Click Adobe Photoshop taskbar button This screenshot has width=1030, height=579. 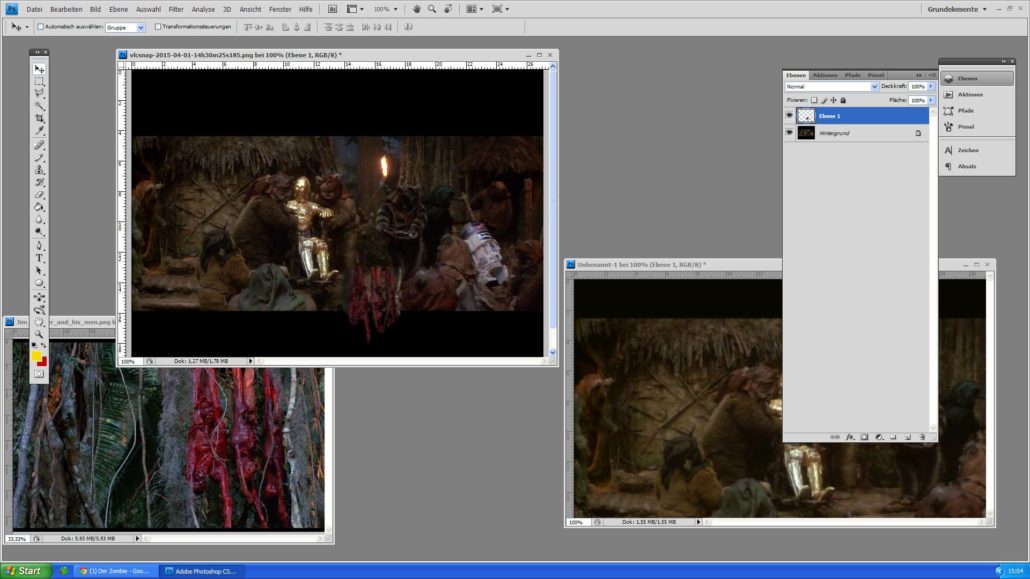[x=202, y=571]
